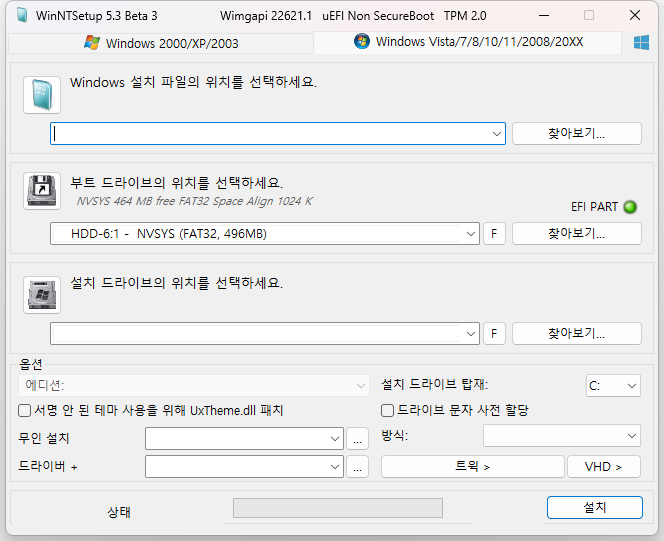Open the 무인 설치 unattended dropdown
Image resolution: width=664 pixels, height=541 pixels.
pos(244,439)
